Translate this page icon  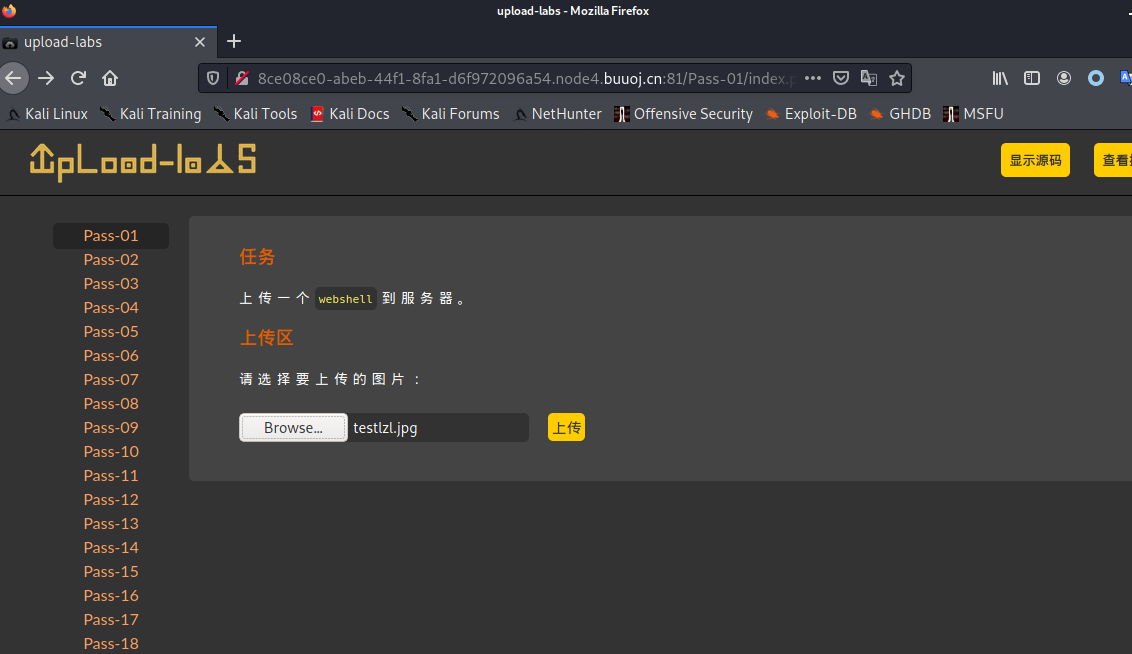coord(868,78)
